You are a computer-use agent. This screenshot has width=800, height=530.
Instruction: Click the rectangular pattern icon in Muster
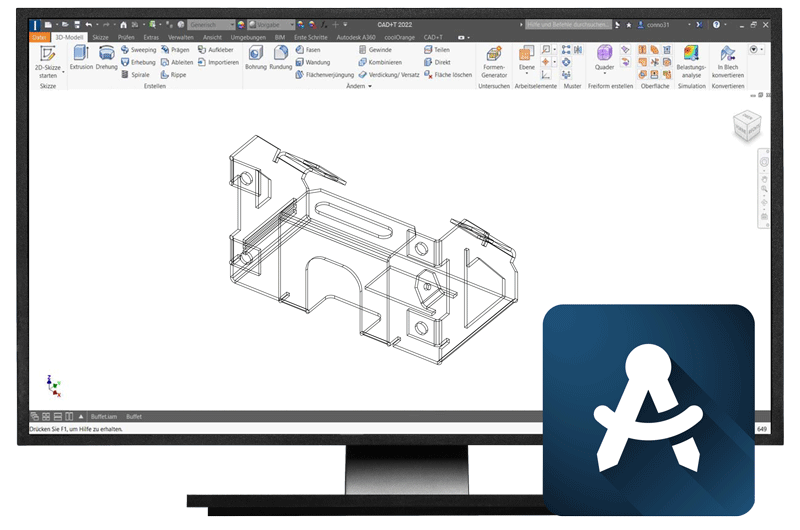566,49
